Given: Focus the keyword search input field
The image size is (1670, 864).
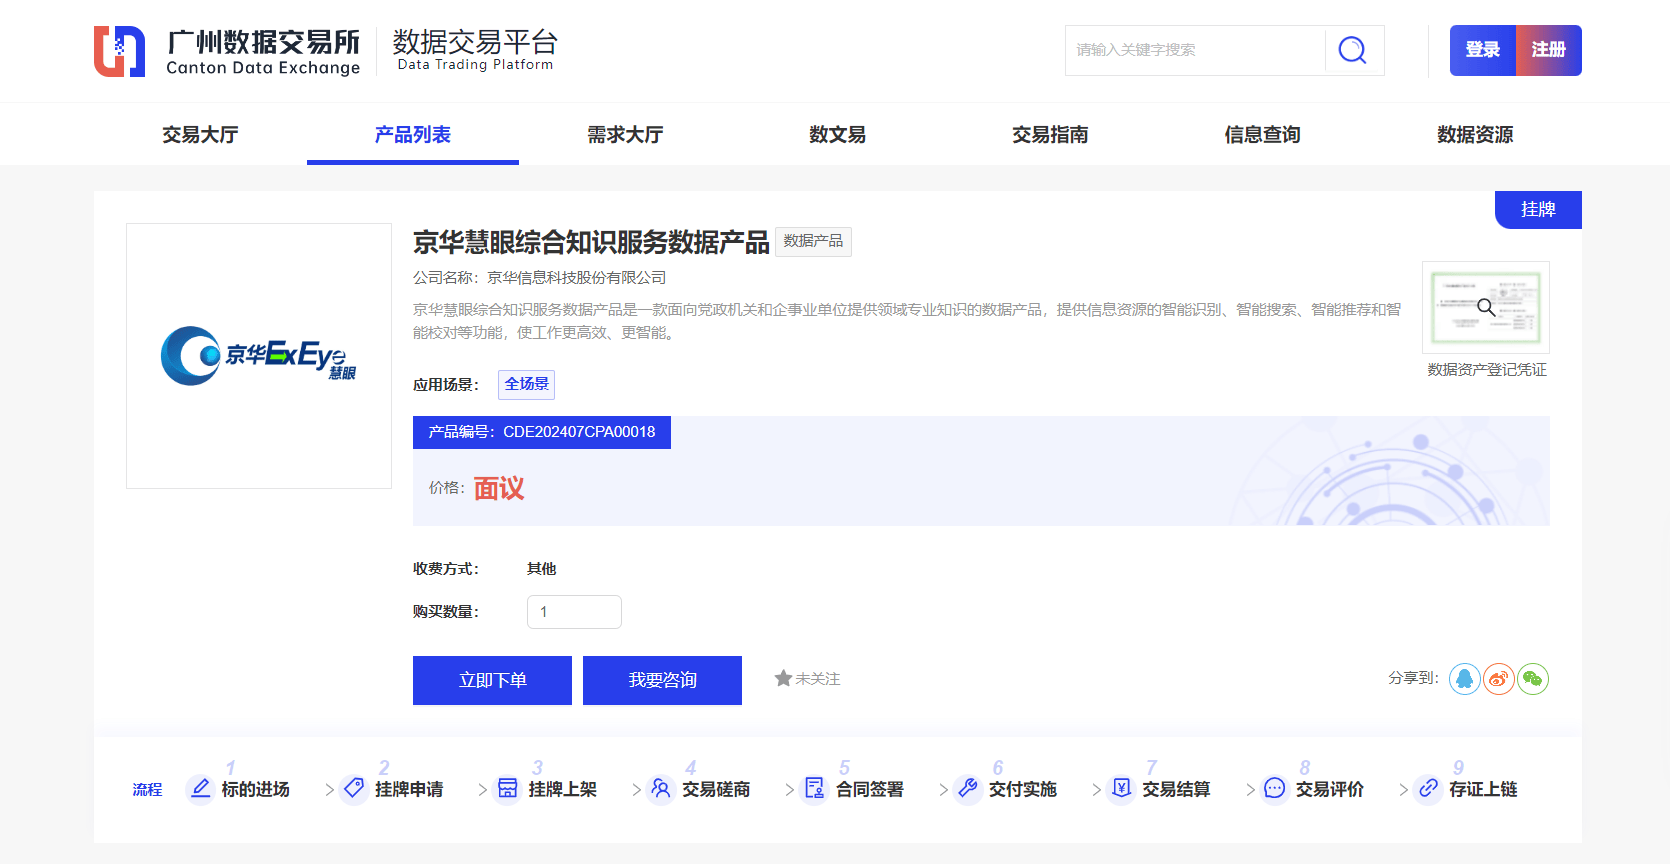Looking at the screenshot, I should pos(1195,50).
